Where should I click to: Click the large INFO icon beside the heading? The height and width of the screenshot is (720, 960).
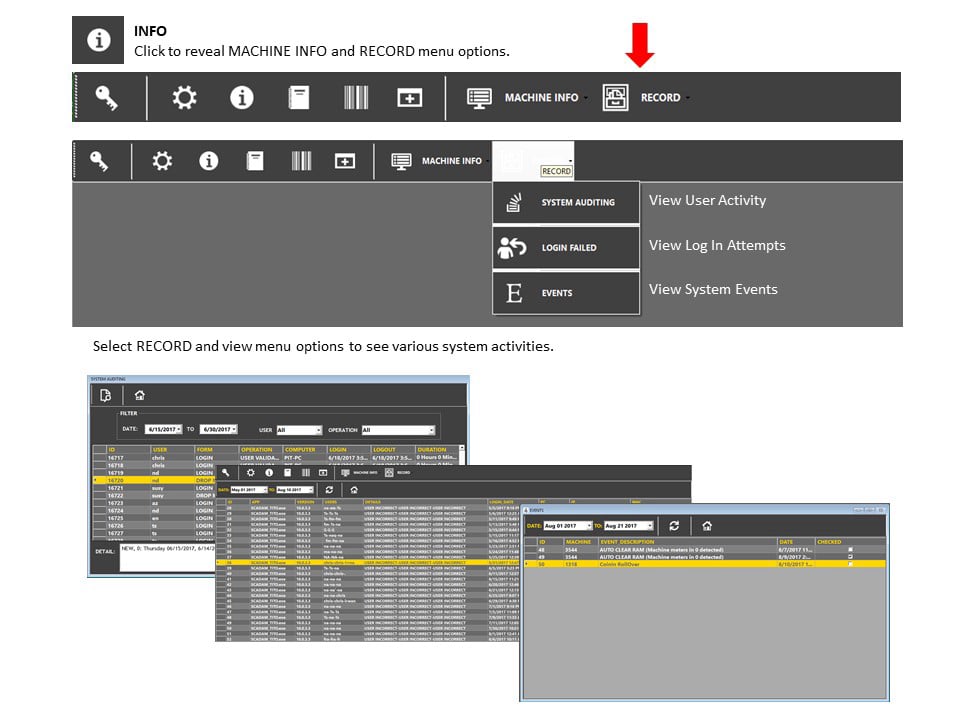point(98,40)
